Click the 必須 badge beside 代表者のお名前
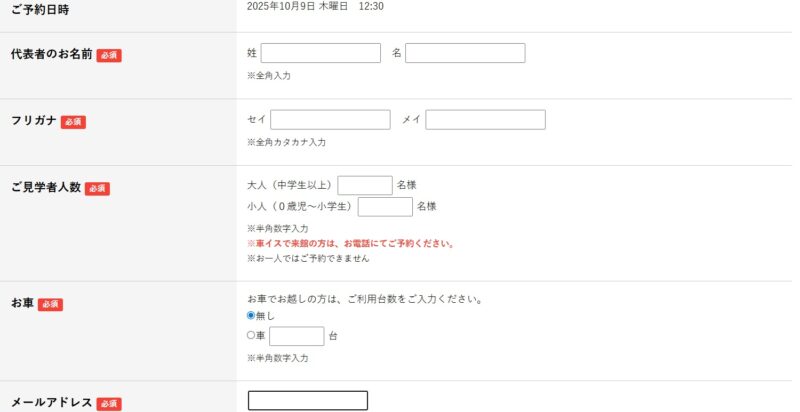800x412 pixels. (x=109, y=55)
